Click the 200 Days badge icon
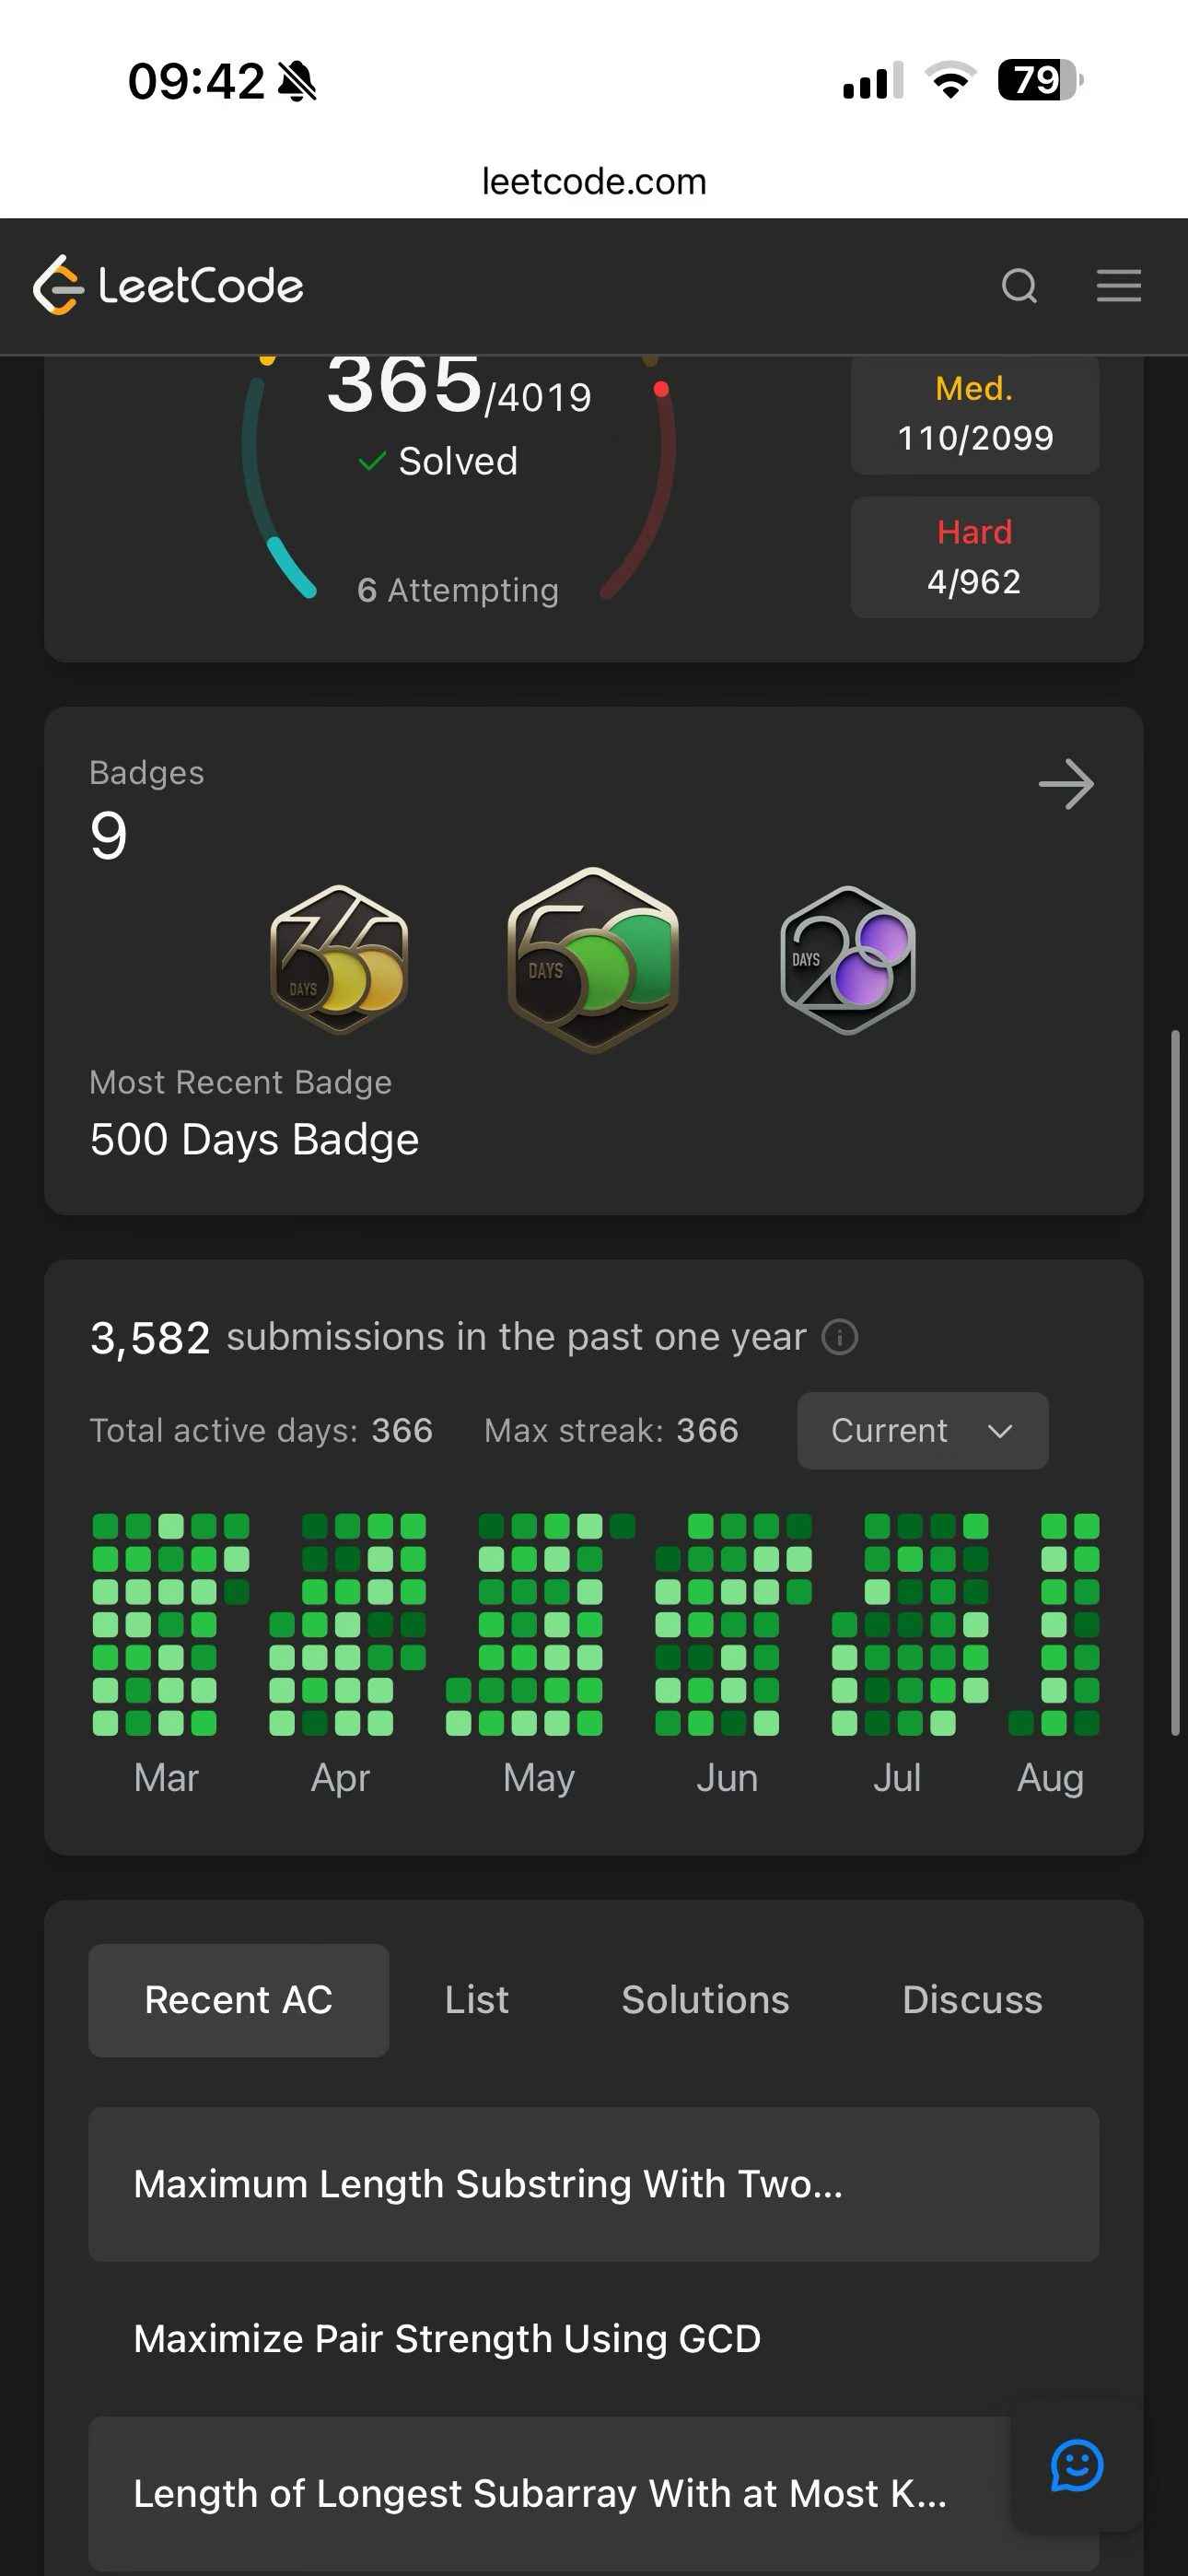Image resolution: width=1188 pixels, height=2576 pixels. [x=848, y=960]
